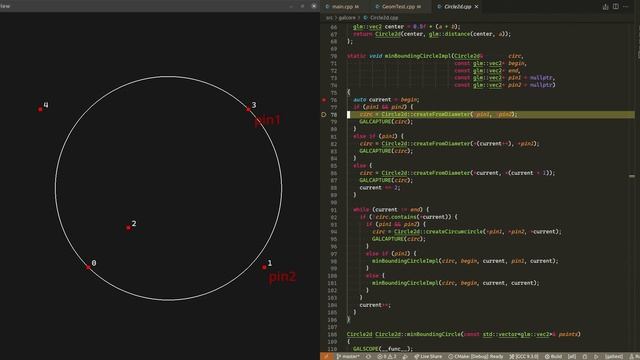Click the debug arrow at line 78

click(324, 115)
